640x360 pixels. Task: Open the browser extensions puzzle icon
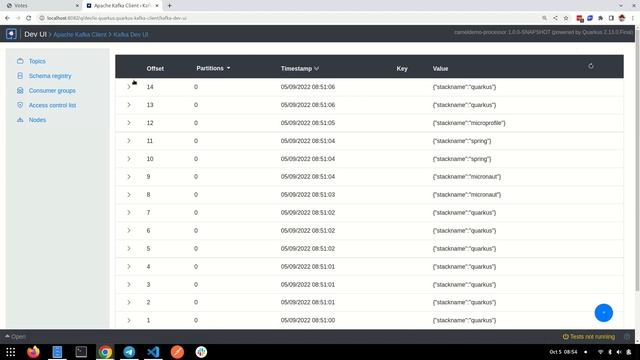click(x=600, y=18)
